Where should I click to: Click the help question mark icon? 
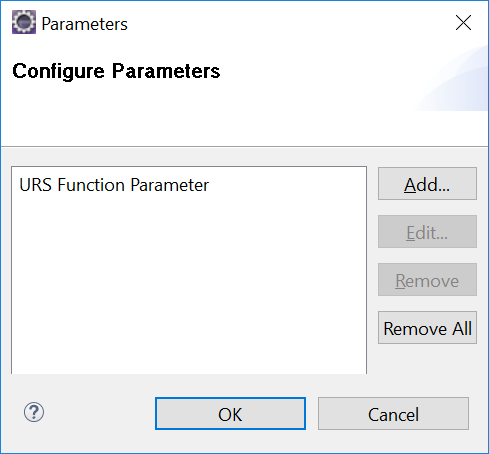point(34,412)
